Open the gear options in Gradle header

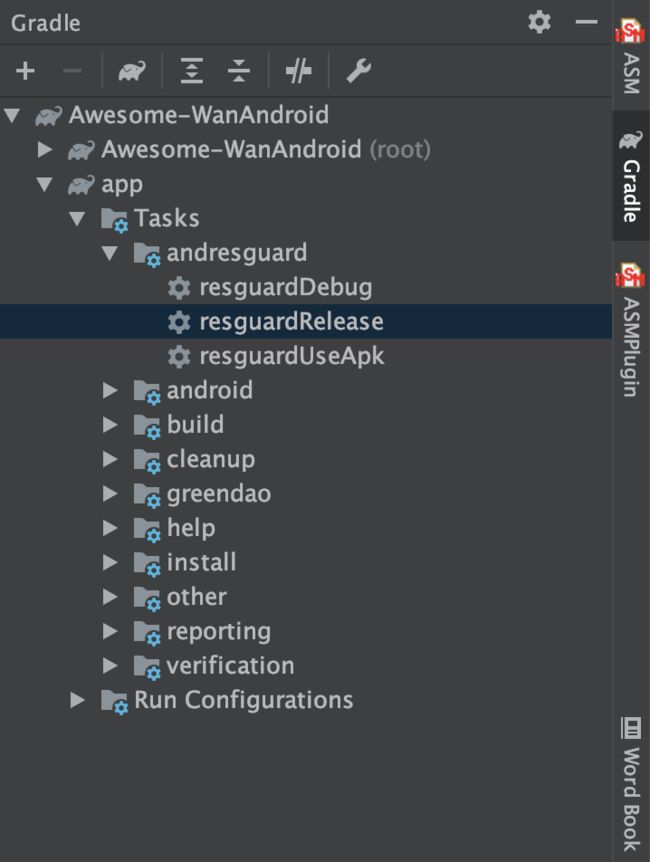click(x=539, y=22)
